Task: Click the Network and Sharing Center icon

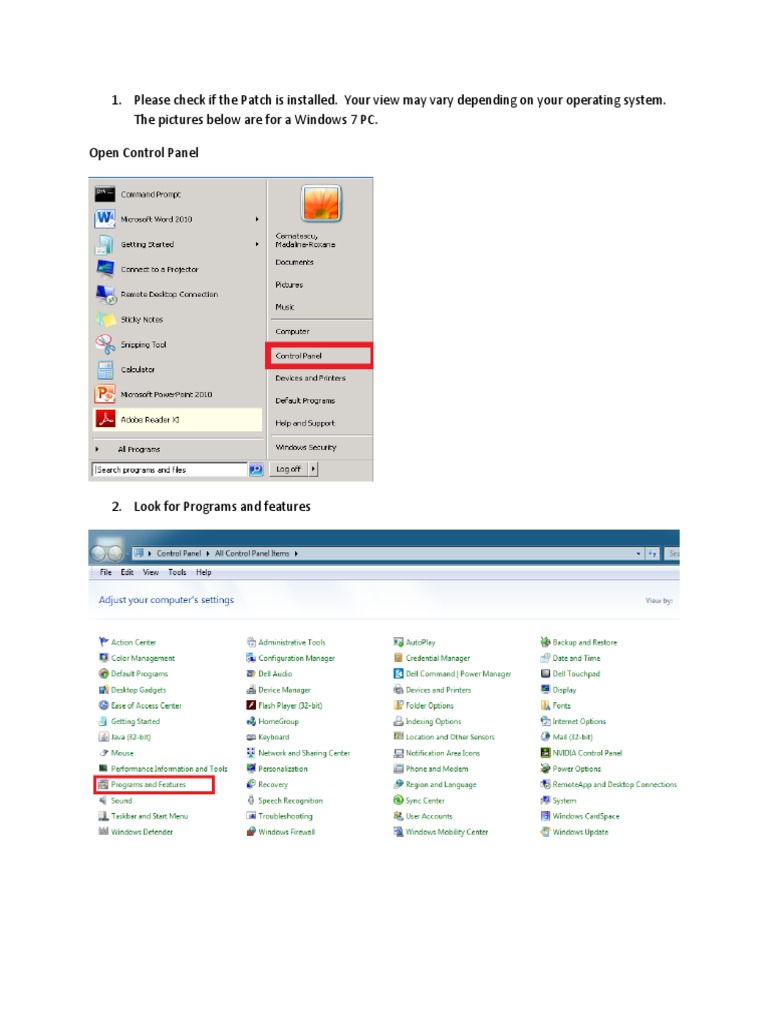Action: [251, 752]
